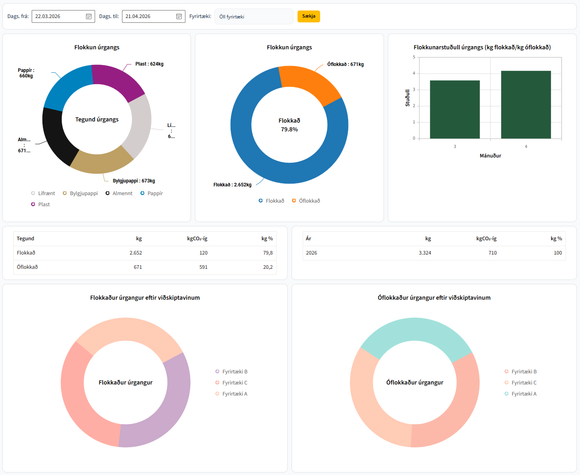Select the purple Plast donut segment

click(x=118, y=81)
